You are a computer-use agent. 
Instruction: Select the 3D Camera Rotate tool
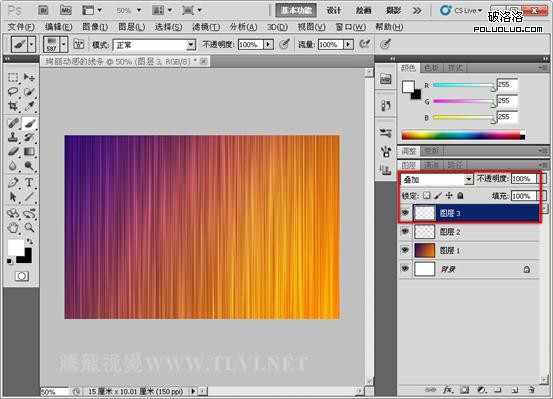click(29, 213)
